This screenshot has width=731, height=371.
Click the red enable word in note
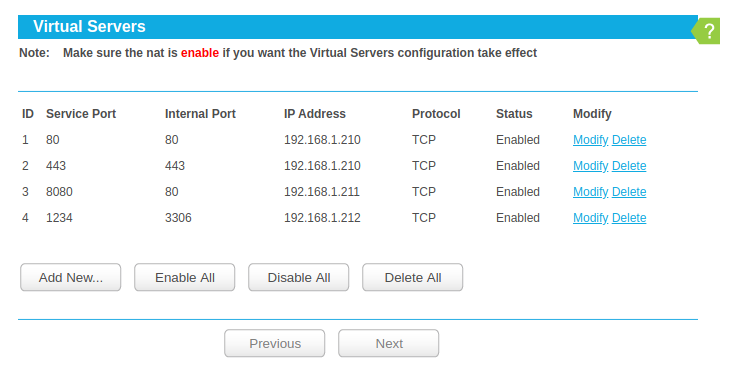point(200,53)
